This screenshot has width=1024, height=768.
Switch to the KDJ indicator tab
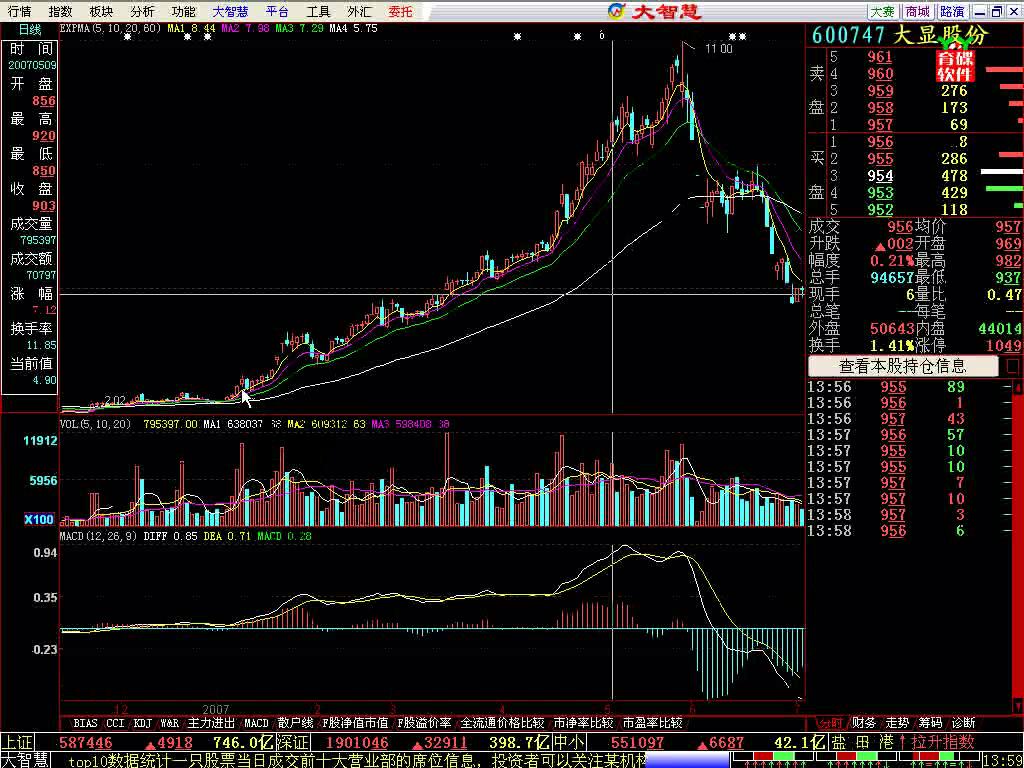pyautogui.click(x=142, y=723)
